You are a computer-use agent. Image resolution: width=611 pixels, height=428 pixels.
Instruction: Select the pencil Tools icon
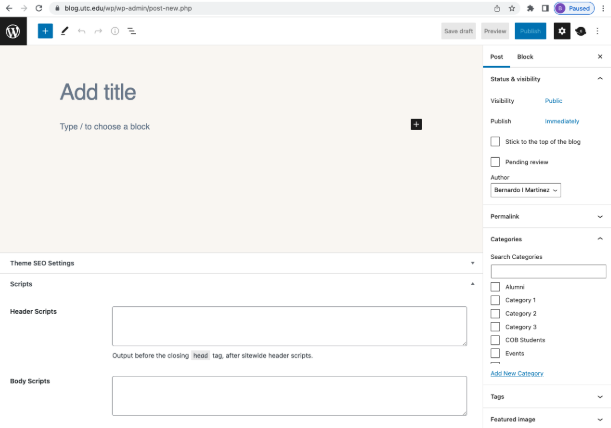pyautogui.click(x=65, y=31)
